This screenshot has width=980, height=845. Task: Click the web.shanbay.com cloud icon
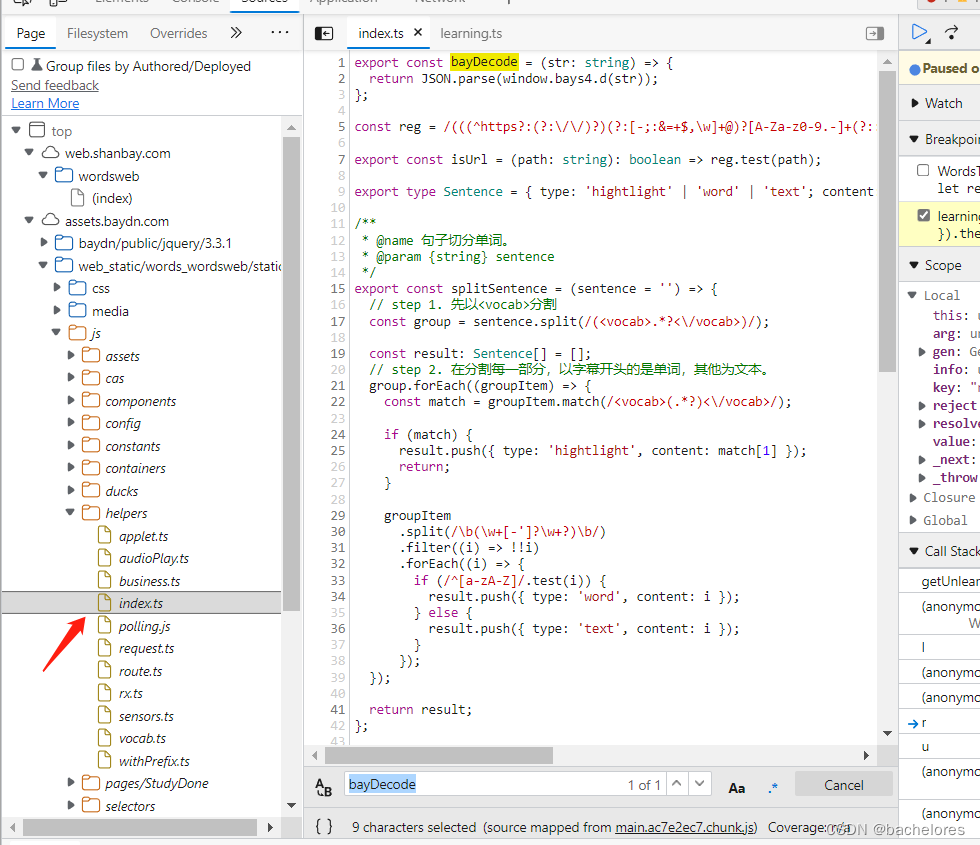51,152
